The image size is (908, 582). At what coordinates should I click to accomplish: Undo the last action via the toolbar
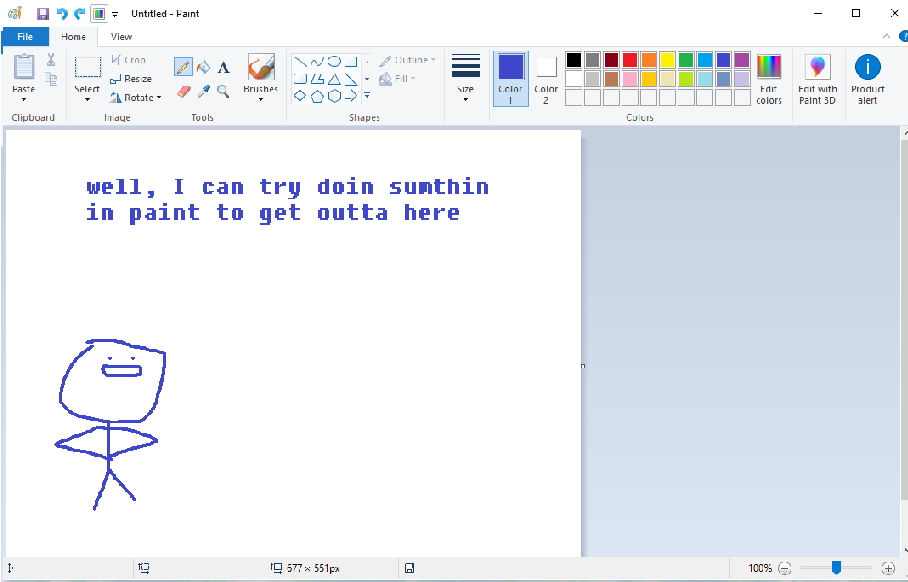click(x=62, y=13)
